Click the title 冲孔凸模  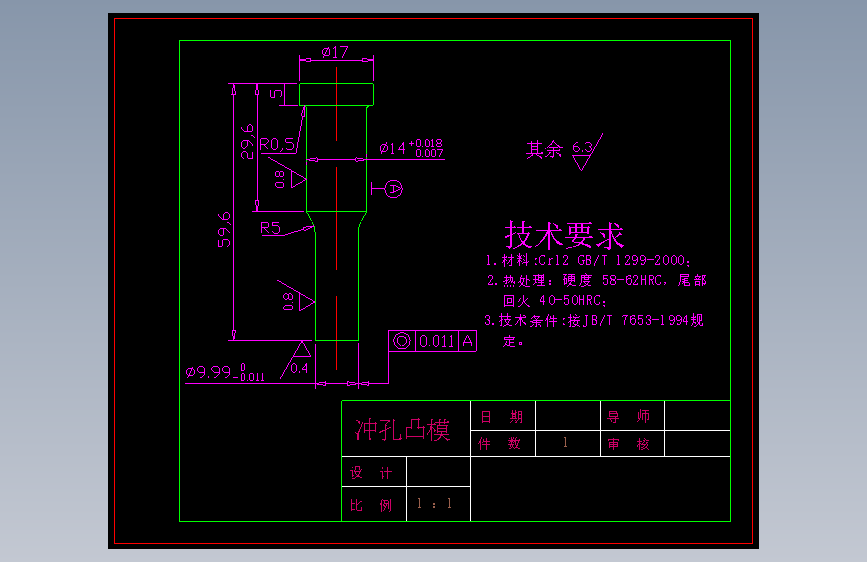(x=403, y=430)
